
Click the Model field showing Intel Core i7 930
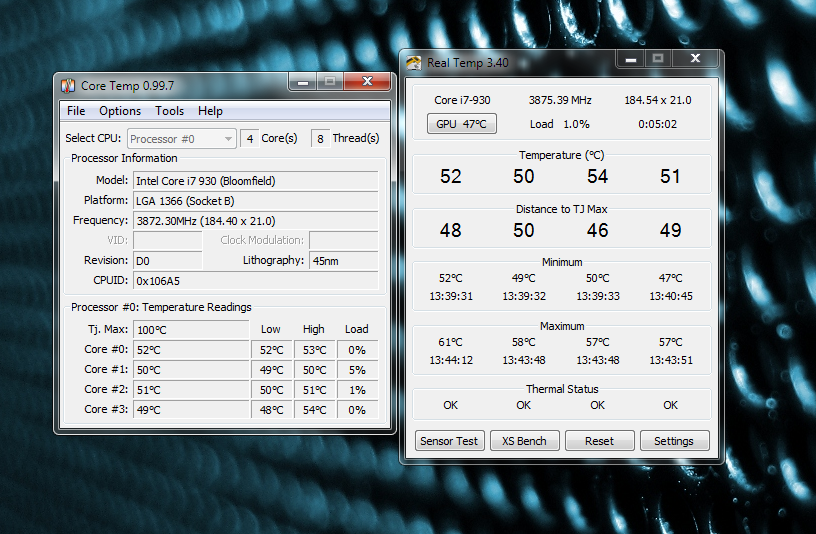(x=256, y=181)
